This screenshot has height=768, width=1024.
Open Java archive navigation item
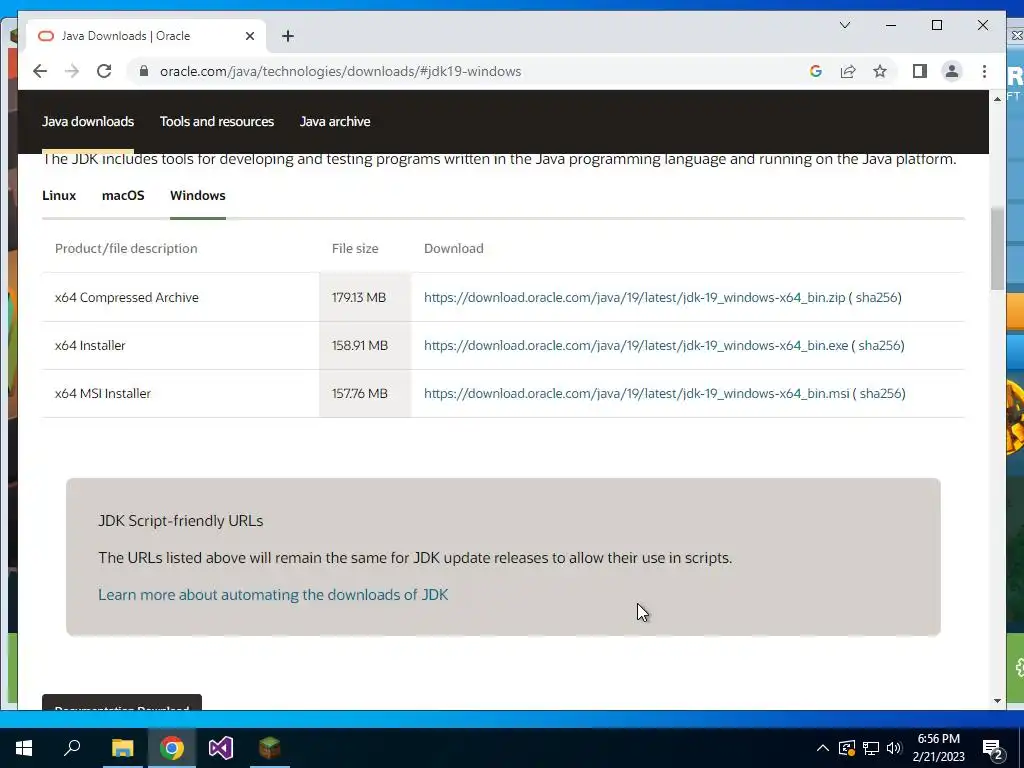[x=335, y=121]
